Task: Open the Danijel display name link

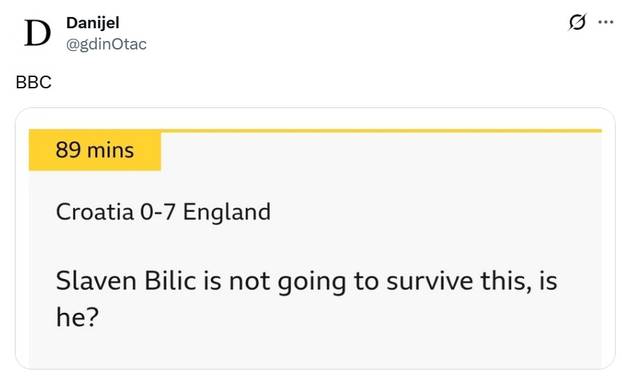Action: click(92, 23)
